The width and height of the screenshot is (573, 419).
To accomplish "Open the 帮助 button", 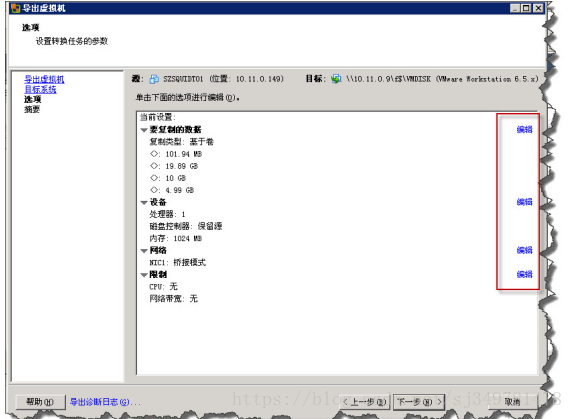I will click(x=40, y=402).
